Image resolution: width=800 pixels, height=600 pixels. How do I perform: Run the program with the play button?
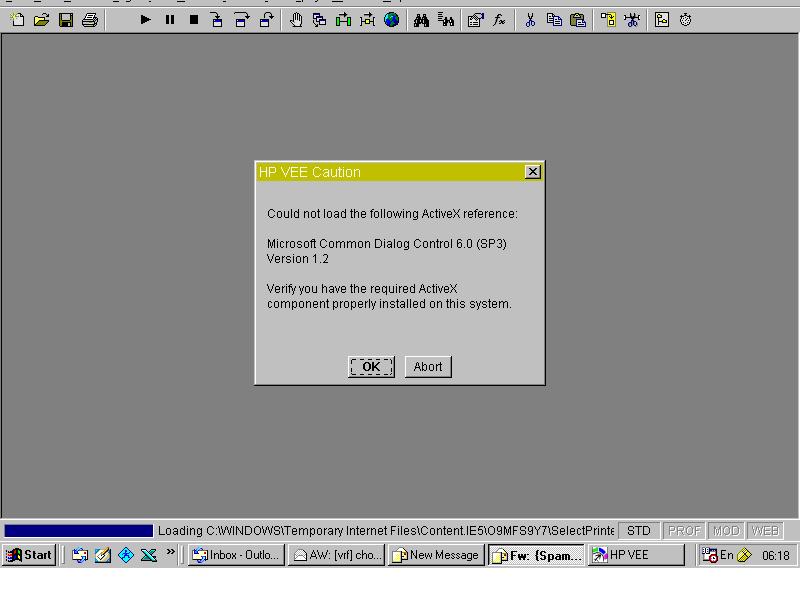pyautogui.click(x=146, y=20)
